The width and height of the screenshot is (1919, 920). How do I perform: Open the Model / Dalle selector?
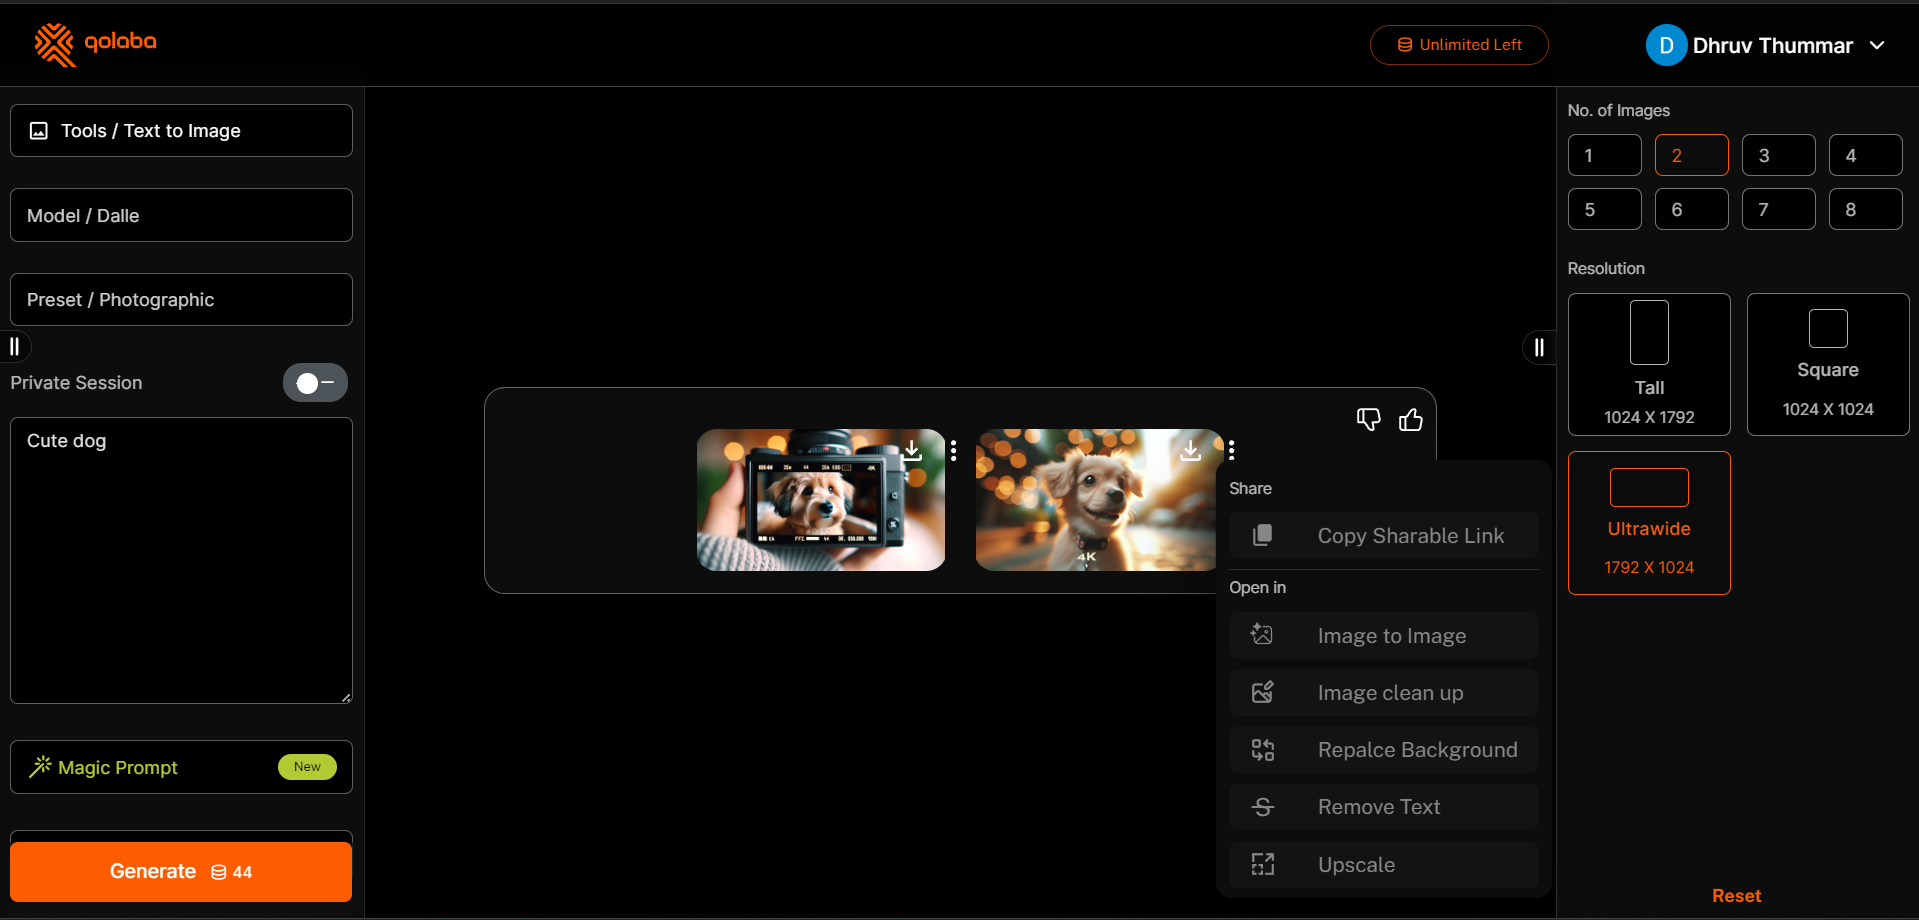coord(181,216)
